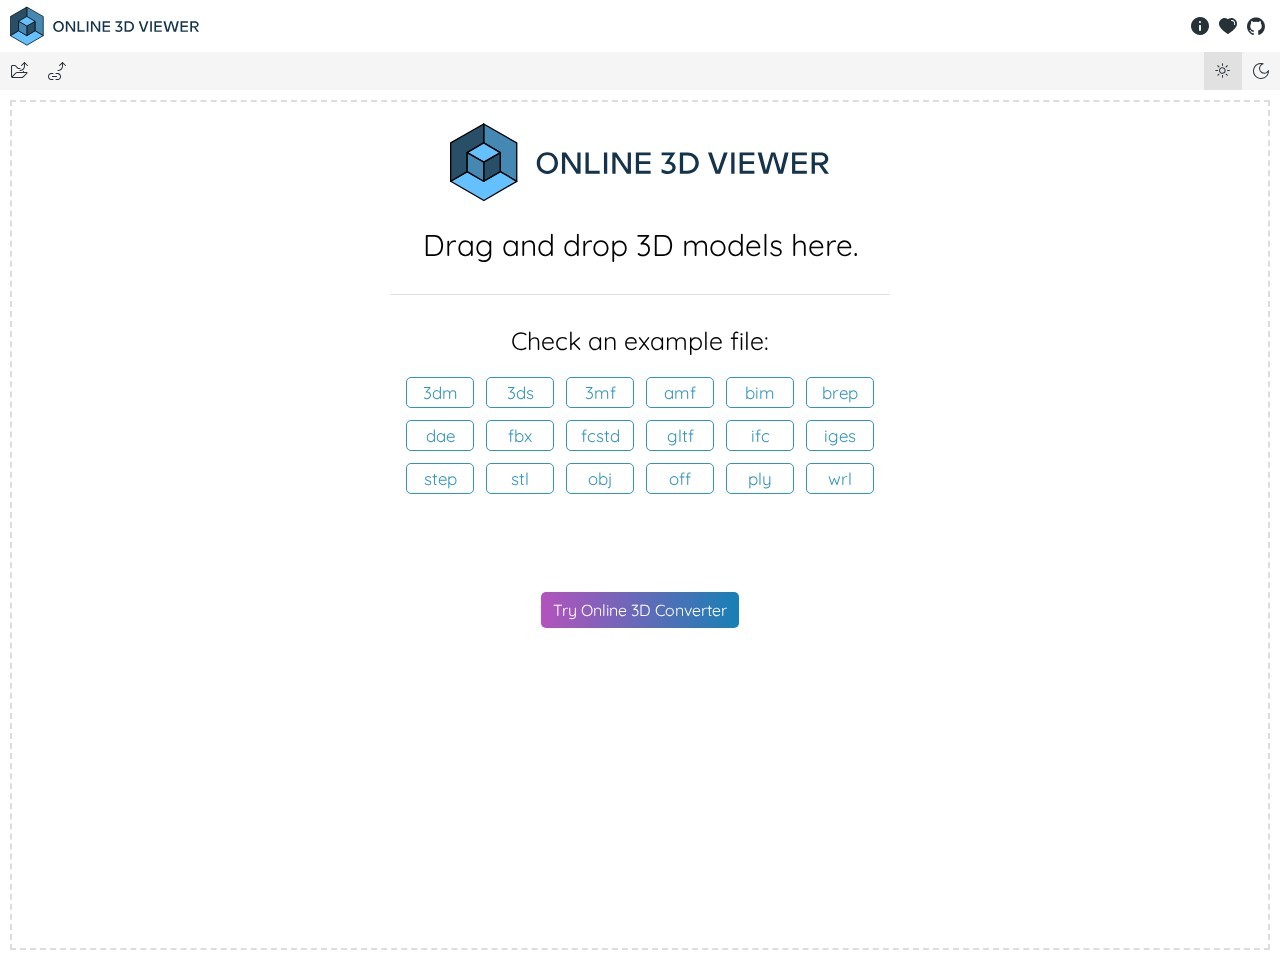Open model from your device icon

(x=19, y=71)
